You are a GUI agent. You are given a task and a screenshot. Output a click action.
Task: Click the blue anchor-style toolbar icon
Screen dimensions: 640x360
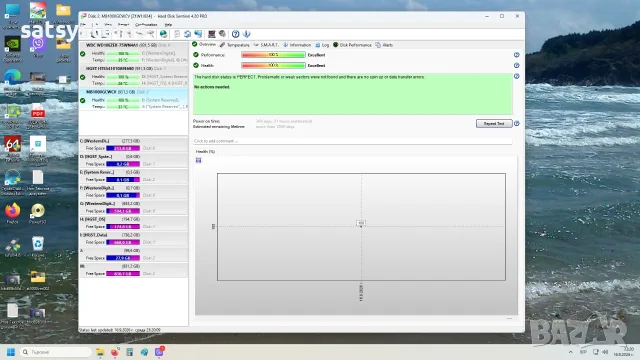[247, 34]
